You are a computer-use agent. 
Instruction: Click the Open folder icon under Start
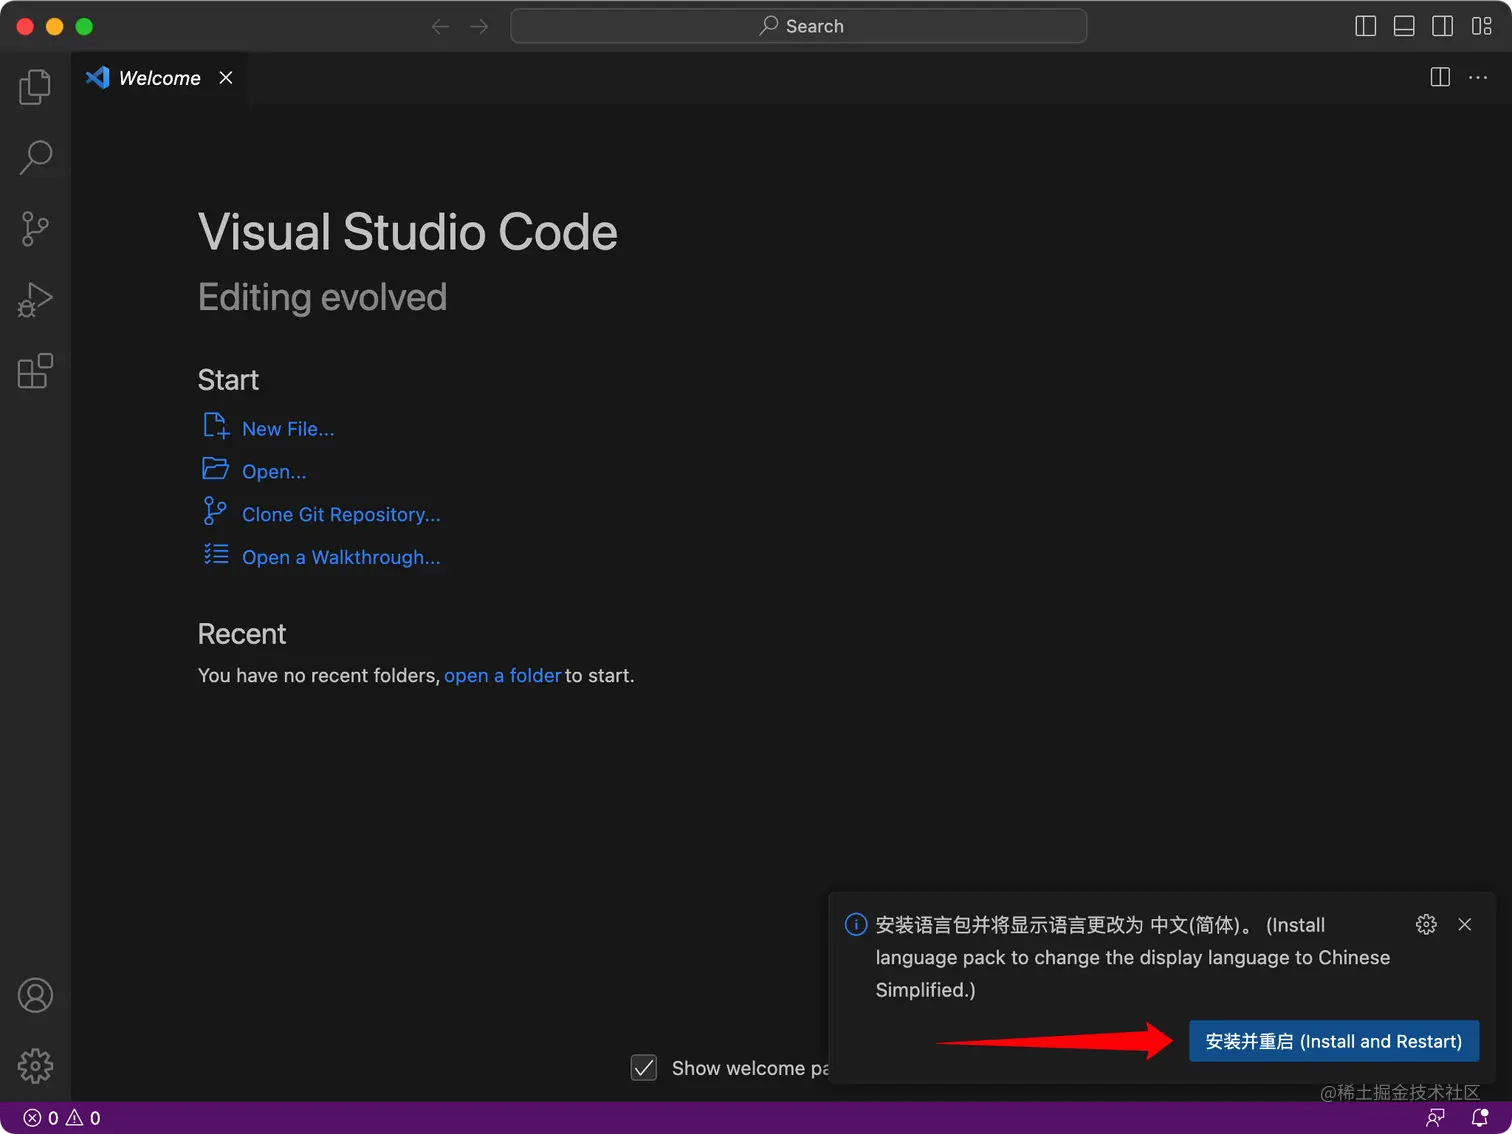(x=216, y=468)
